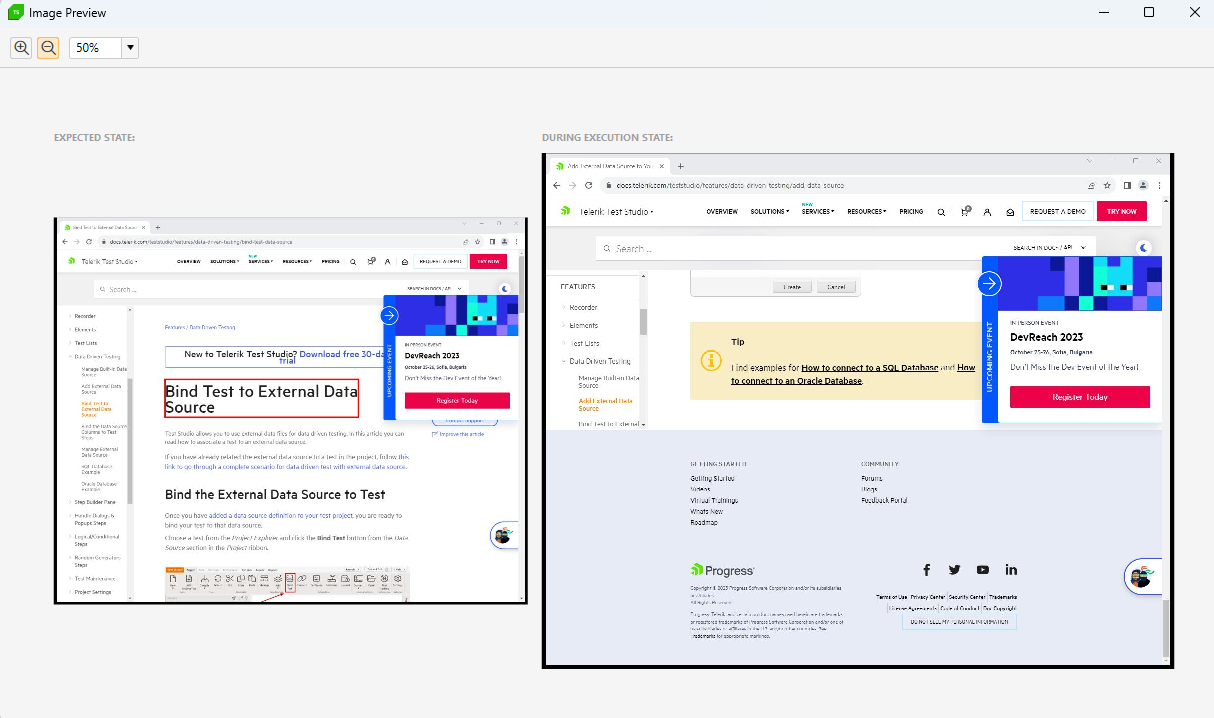Select Add External Data Source in the execution-state sidebar
Image resolution: width=1214 pixels, height=718 pixels.
[x=606, y=404]
